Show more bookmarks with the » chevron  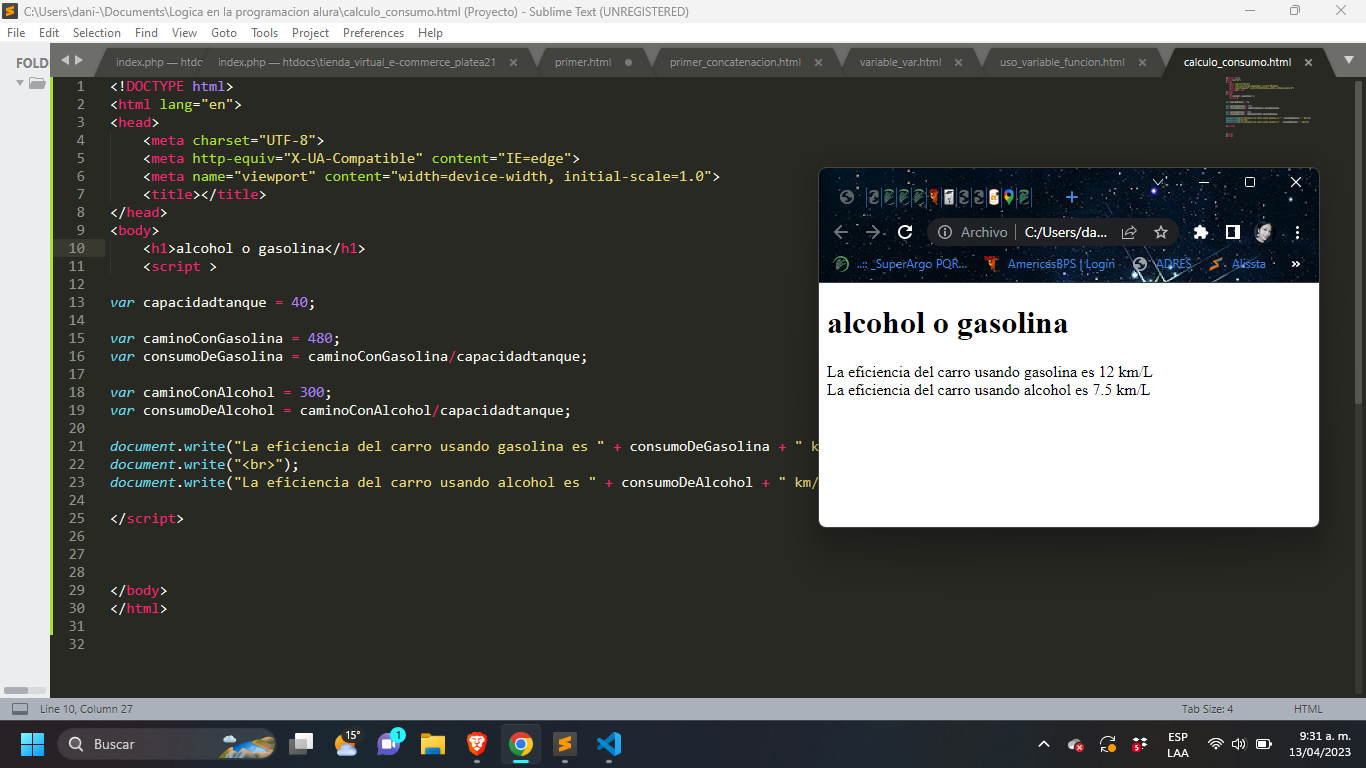pos(1296,264)
